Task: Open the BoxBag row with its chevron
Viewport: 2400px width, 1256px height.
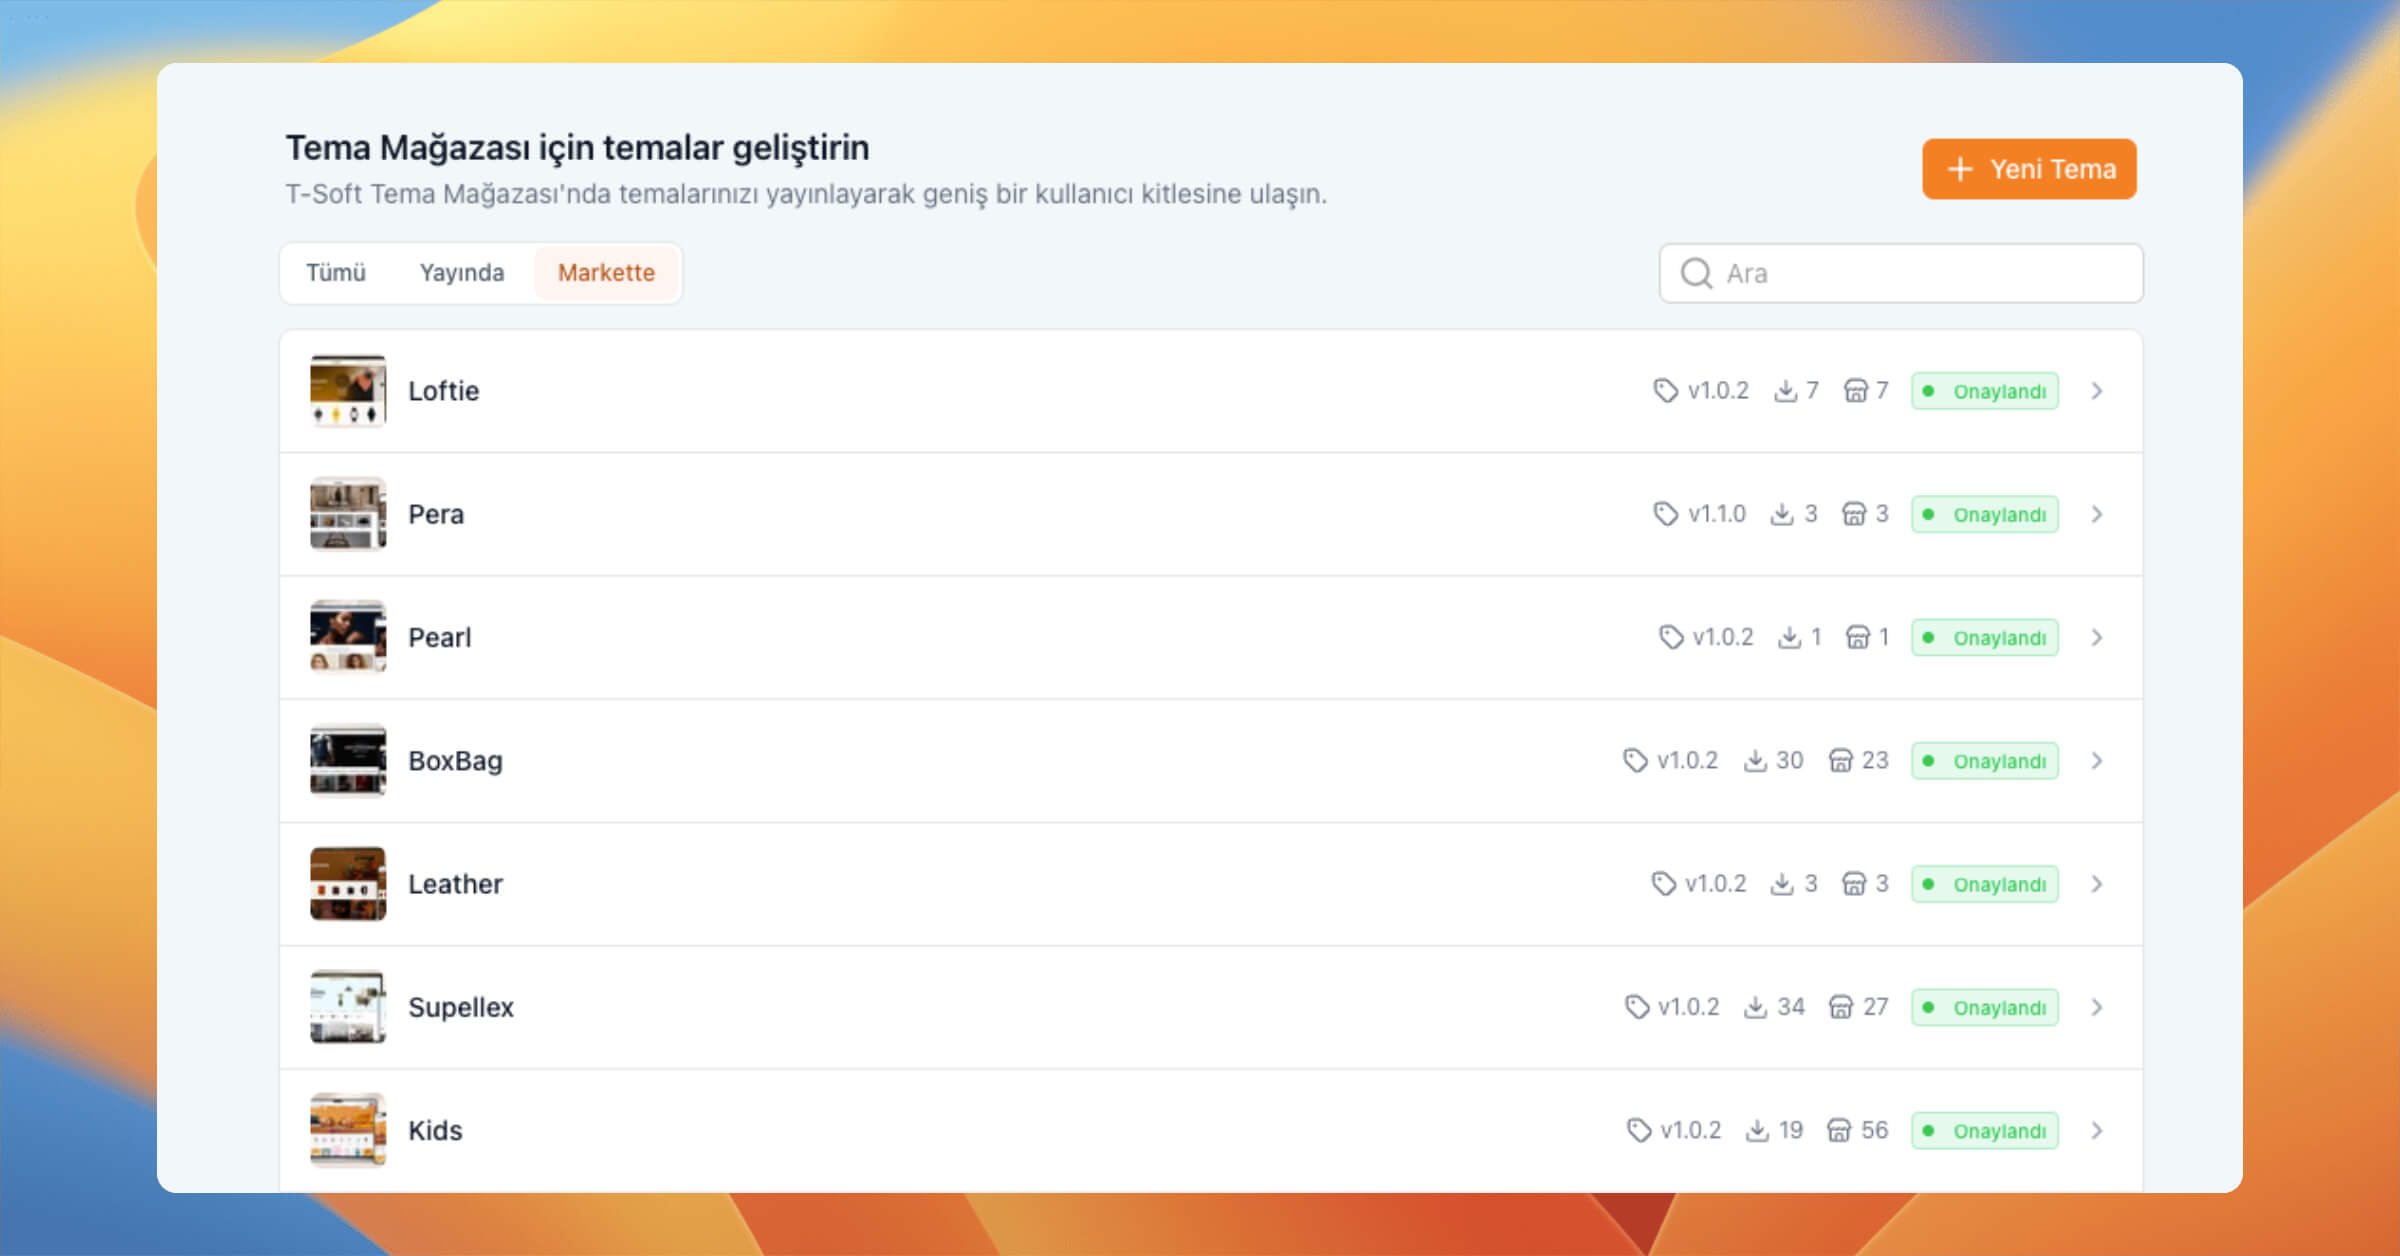Action: (x=2097, y=761)
